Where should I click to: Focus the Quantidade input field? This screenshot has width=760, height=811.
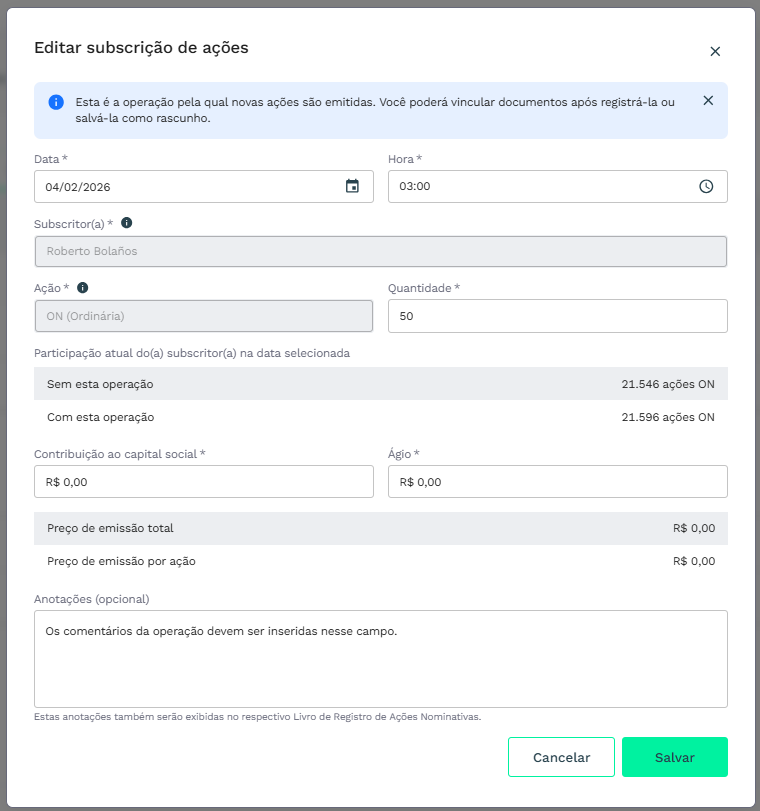coord(557,316)
